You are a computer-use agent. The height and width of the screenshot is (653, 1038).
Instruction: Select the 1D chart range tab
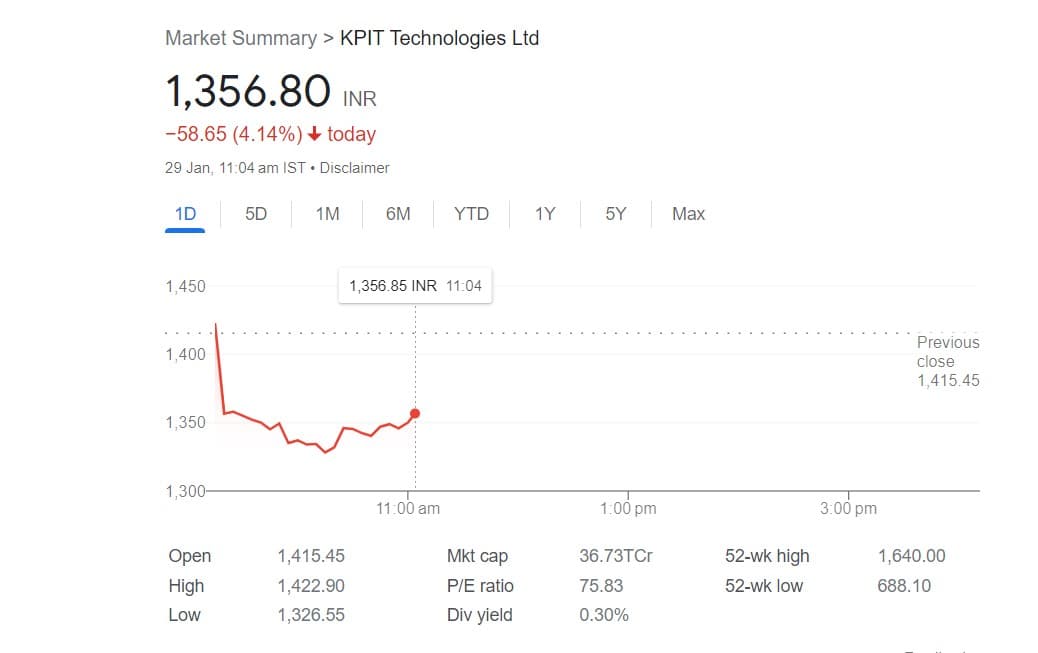(185, 214)
